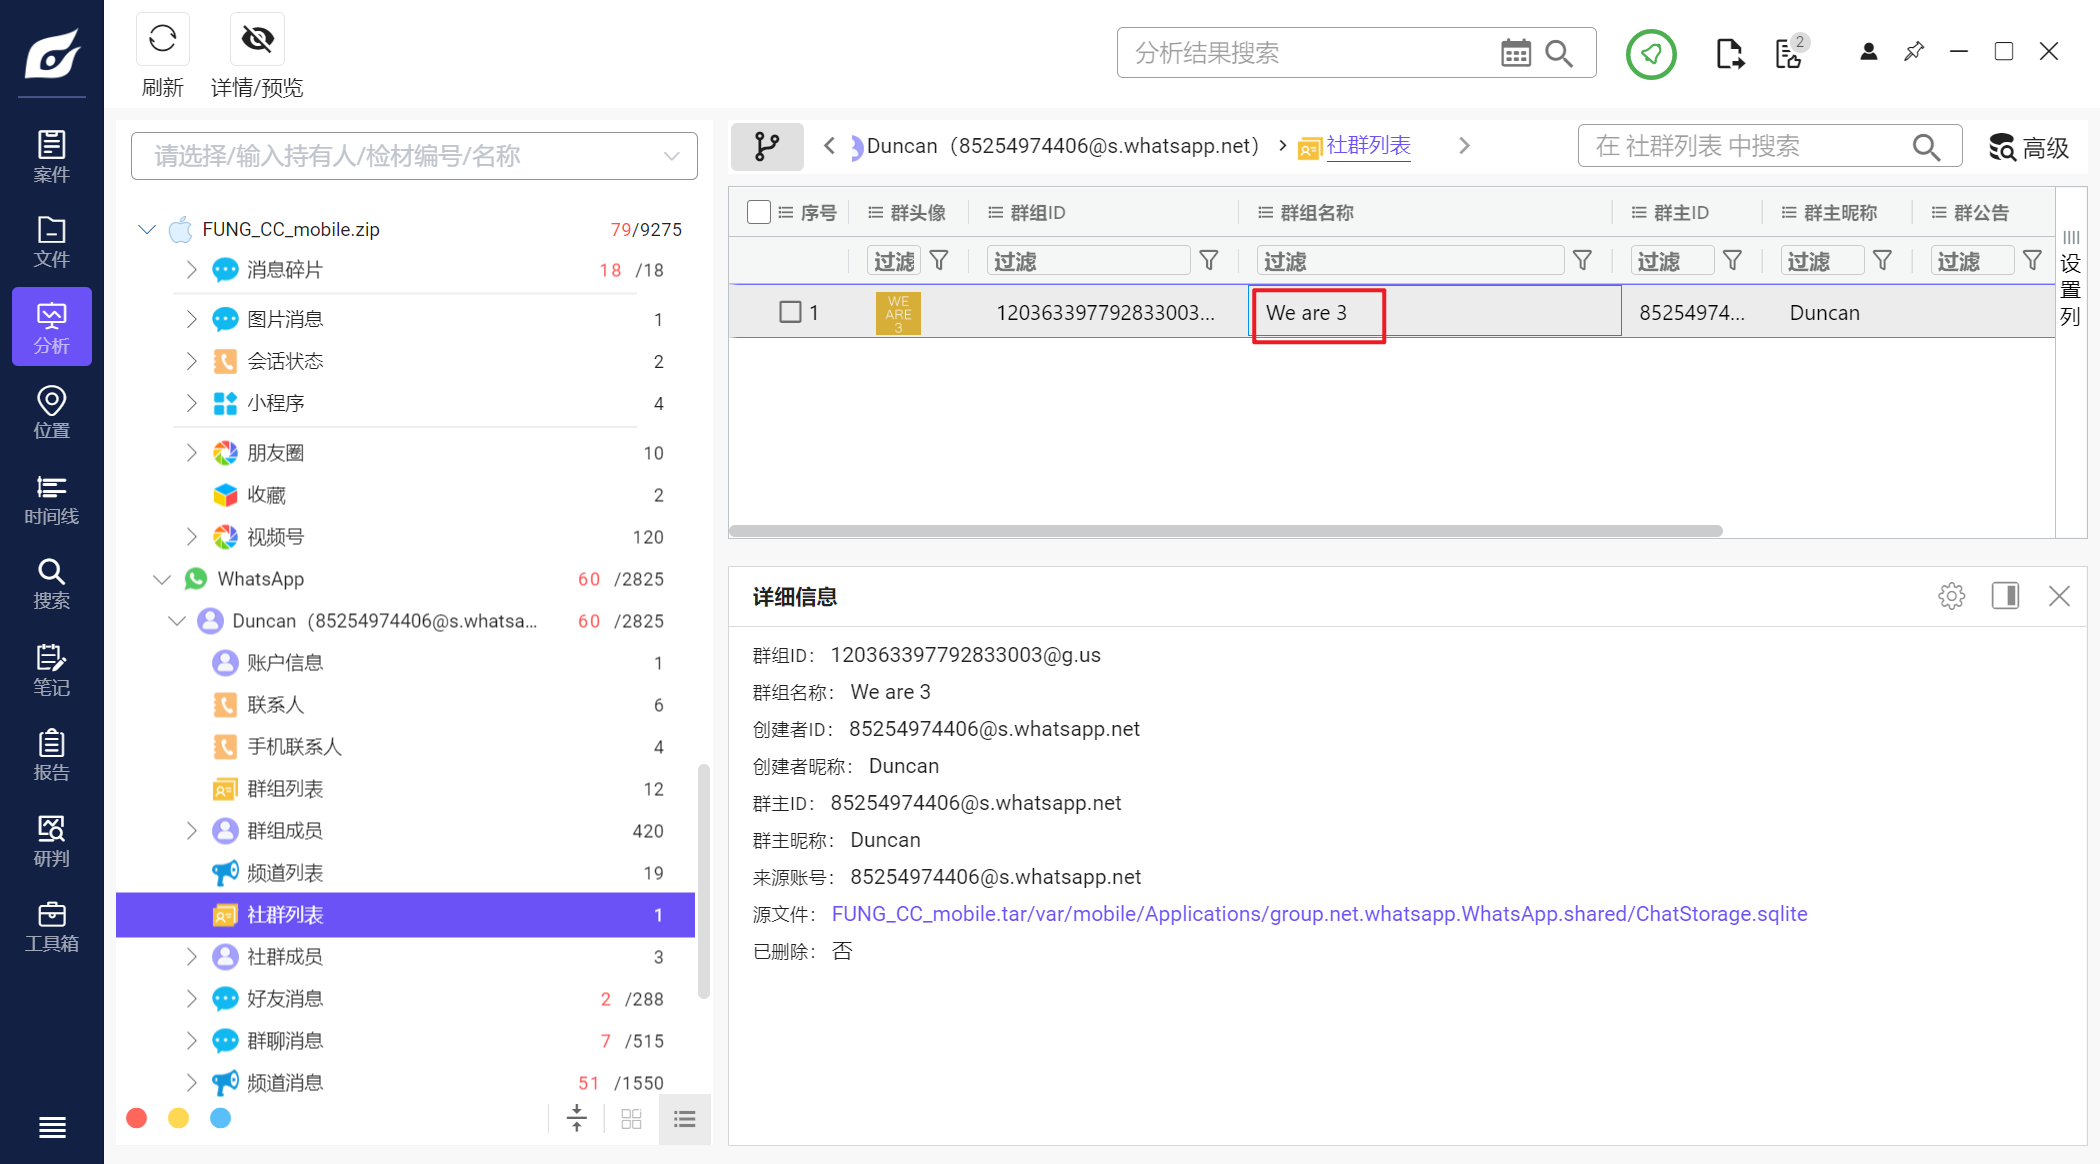This screenshot has width=2100, height=1164.
Task: Click the branch tree view icon
Action: (x=767, y=146)
